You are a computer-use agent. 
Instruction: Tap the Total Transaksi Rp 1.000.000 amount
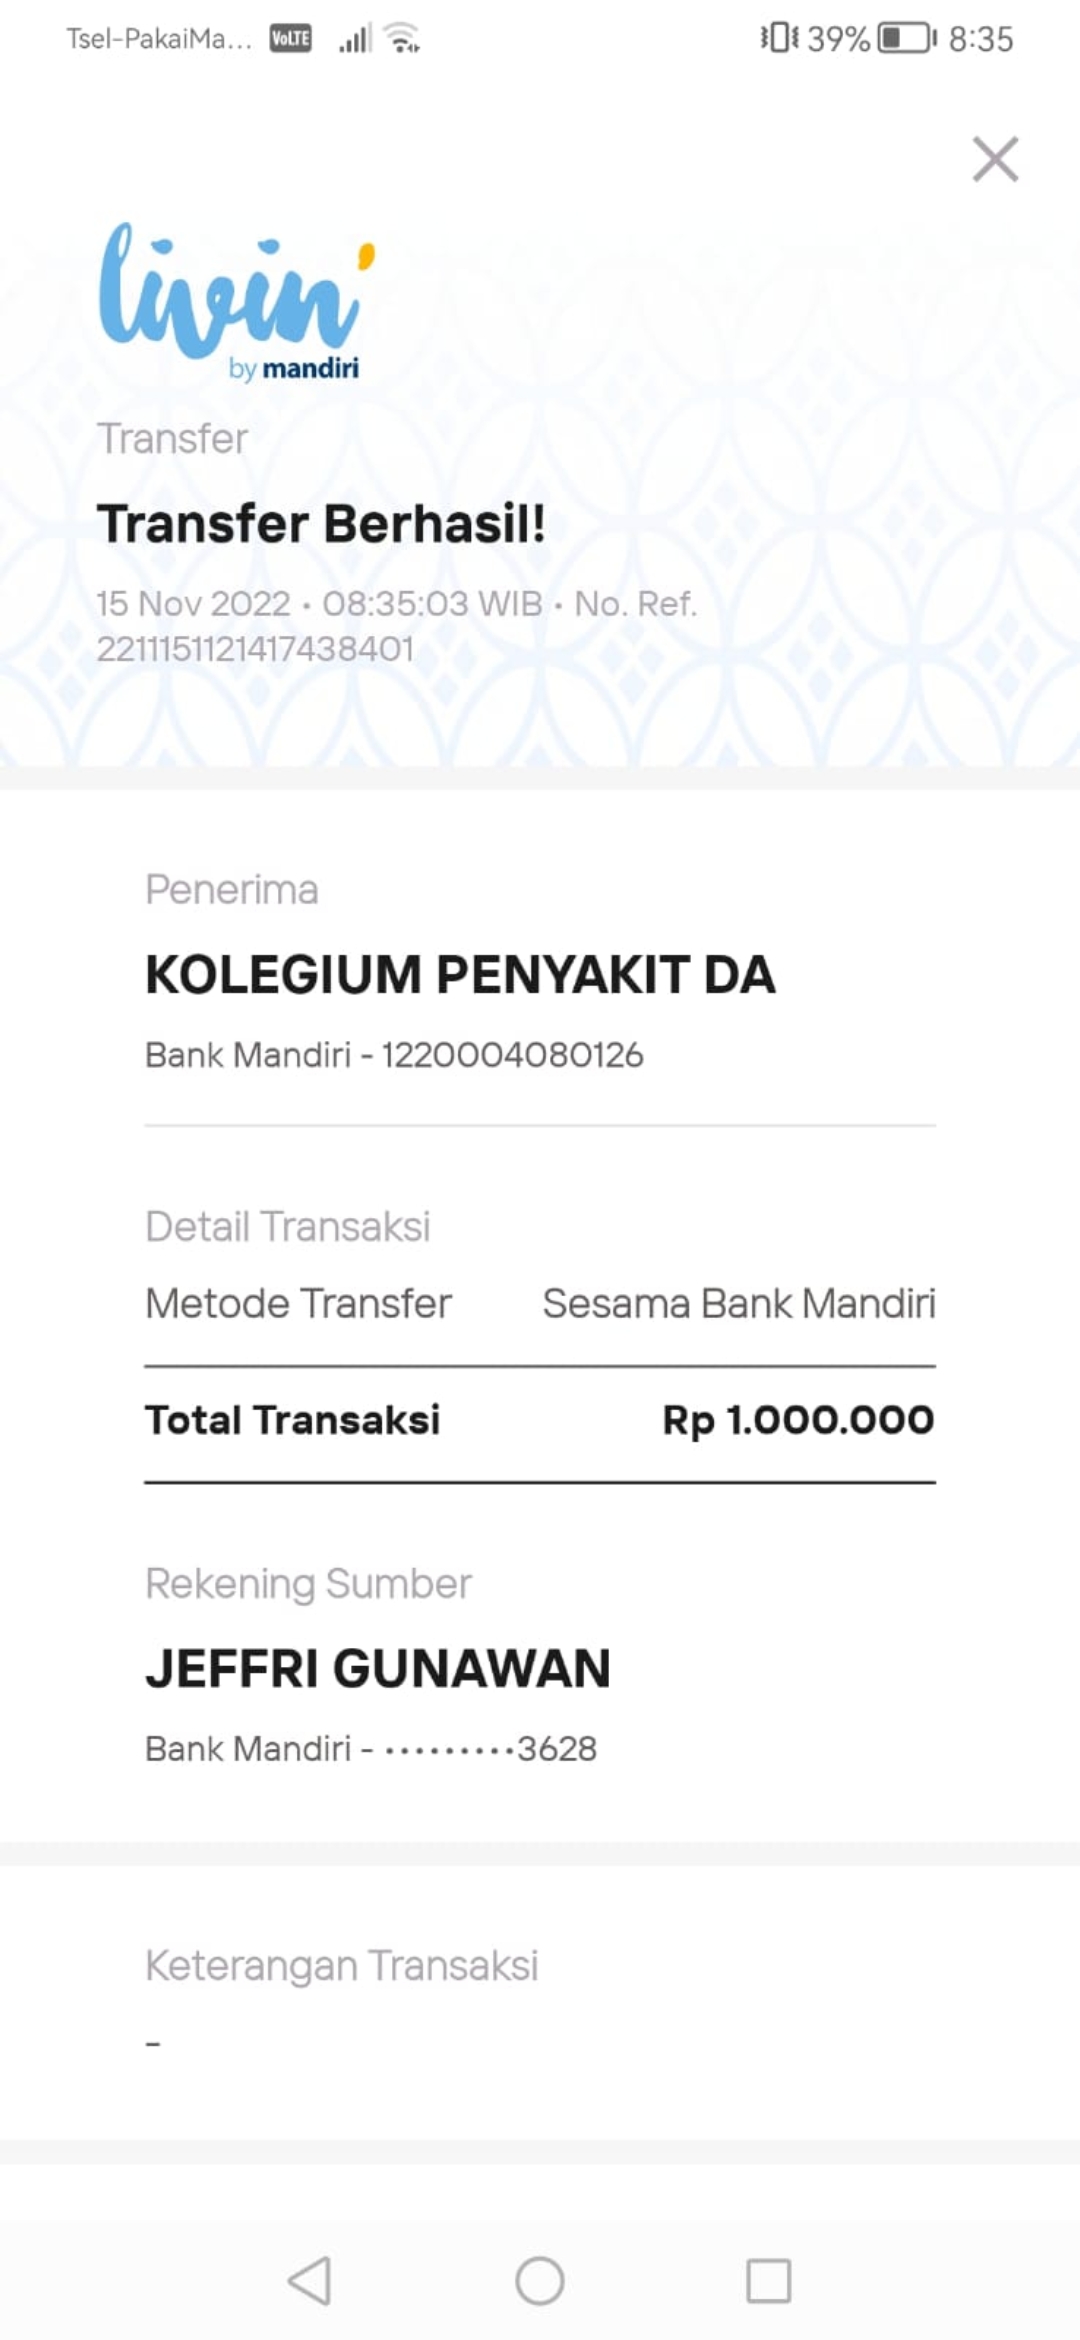pos(797,1420)
